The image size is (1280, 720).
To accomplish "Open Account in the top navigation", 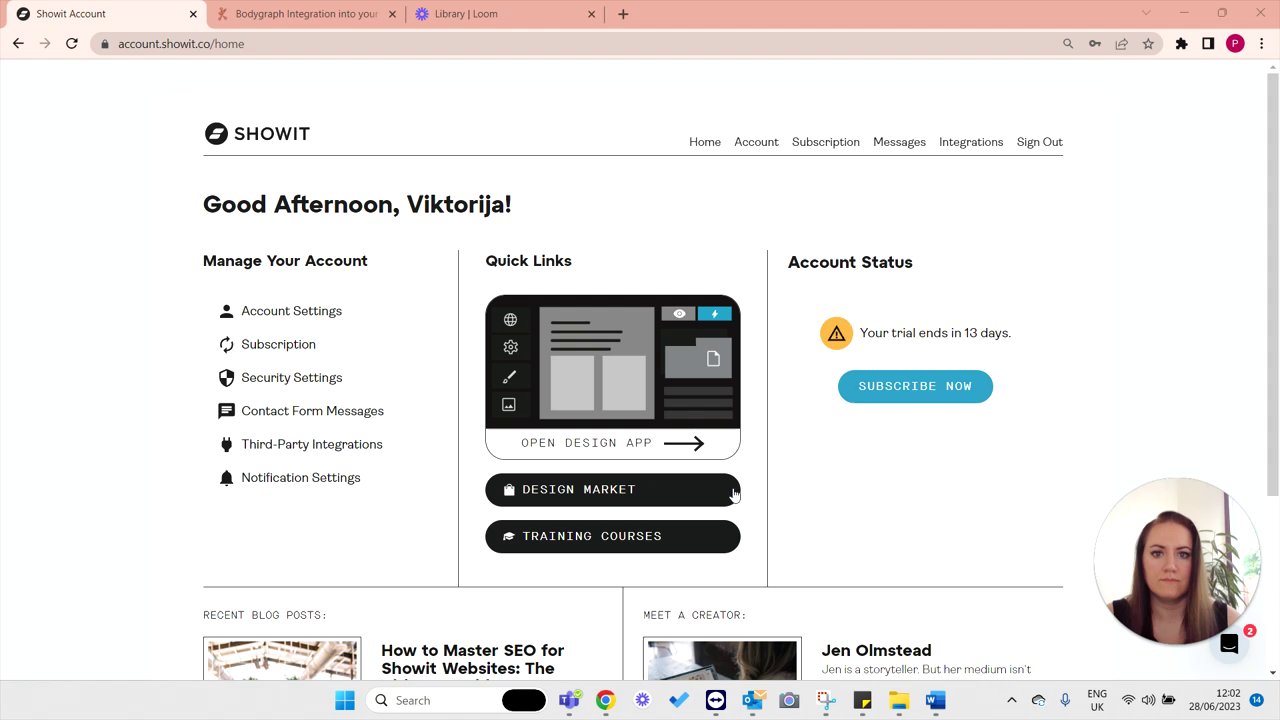I will tap(756, 142).
